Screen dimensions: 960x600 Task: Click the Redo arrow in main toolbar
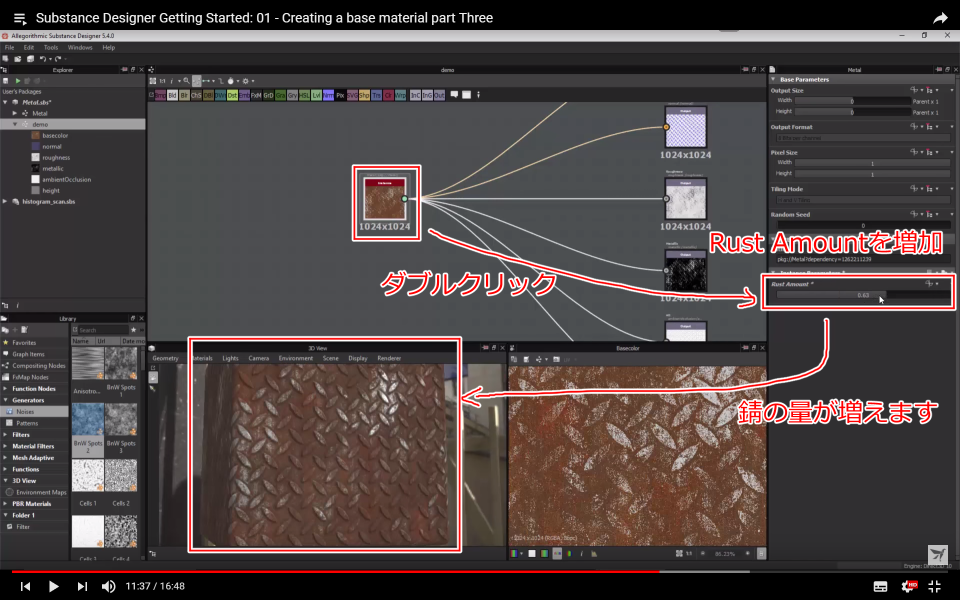pos(58,59)
